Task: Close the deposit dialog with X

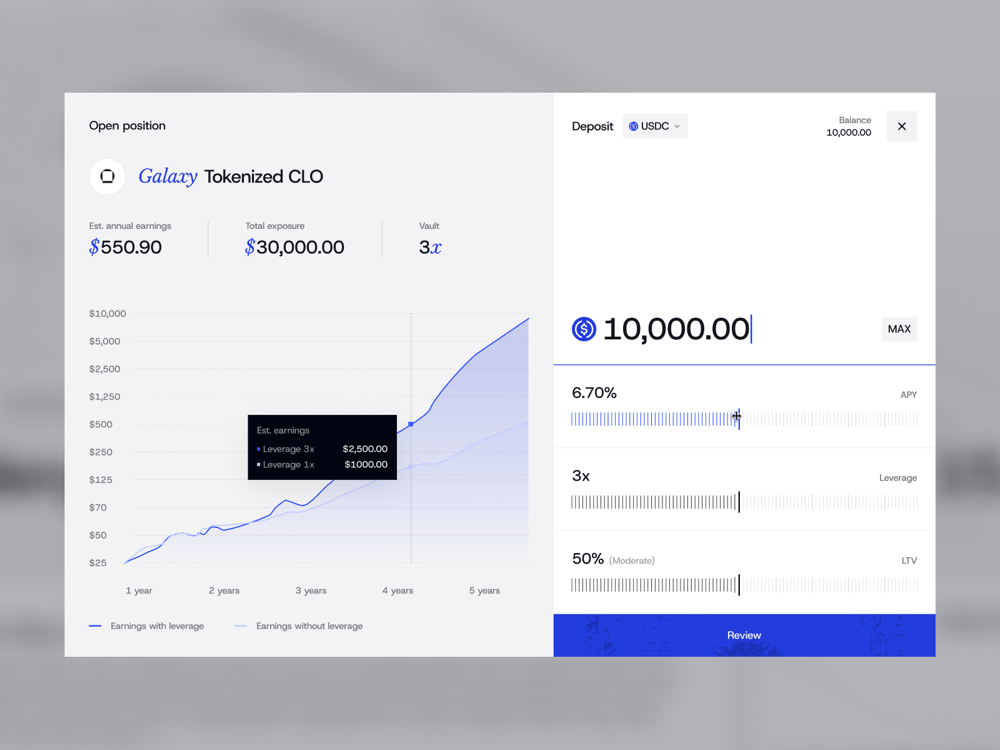Action: pyautogui.click(x=902, y=126)
